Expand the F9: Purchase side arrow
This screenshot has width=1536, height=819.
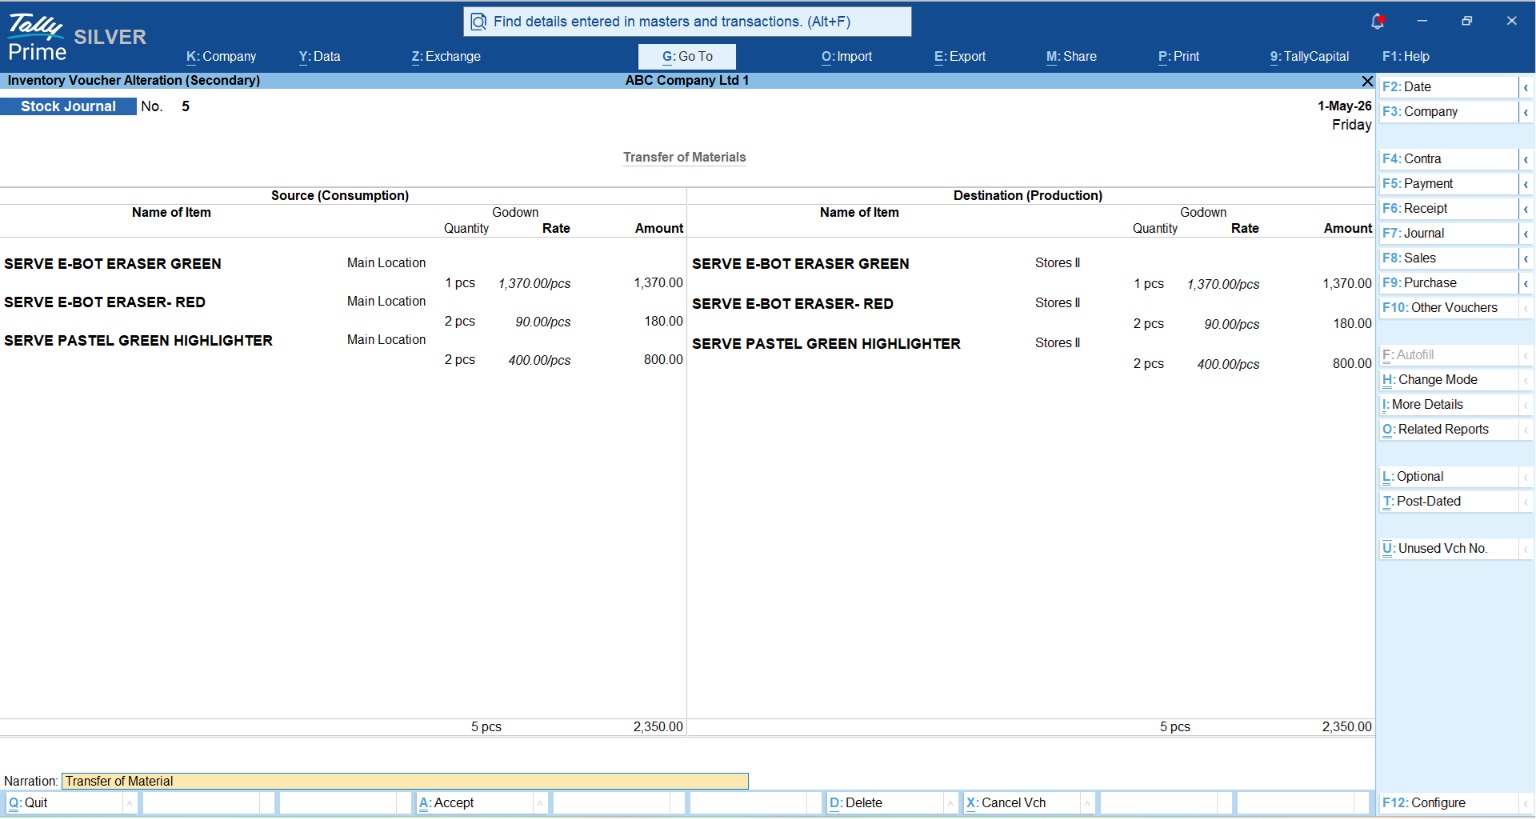pos(1526,283)
